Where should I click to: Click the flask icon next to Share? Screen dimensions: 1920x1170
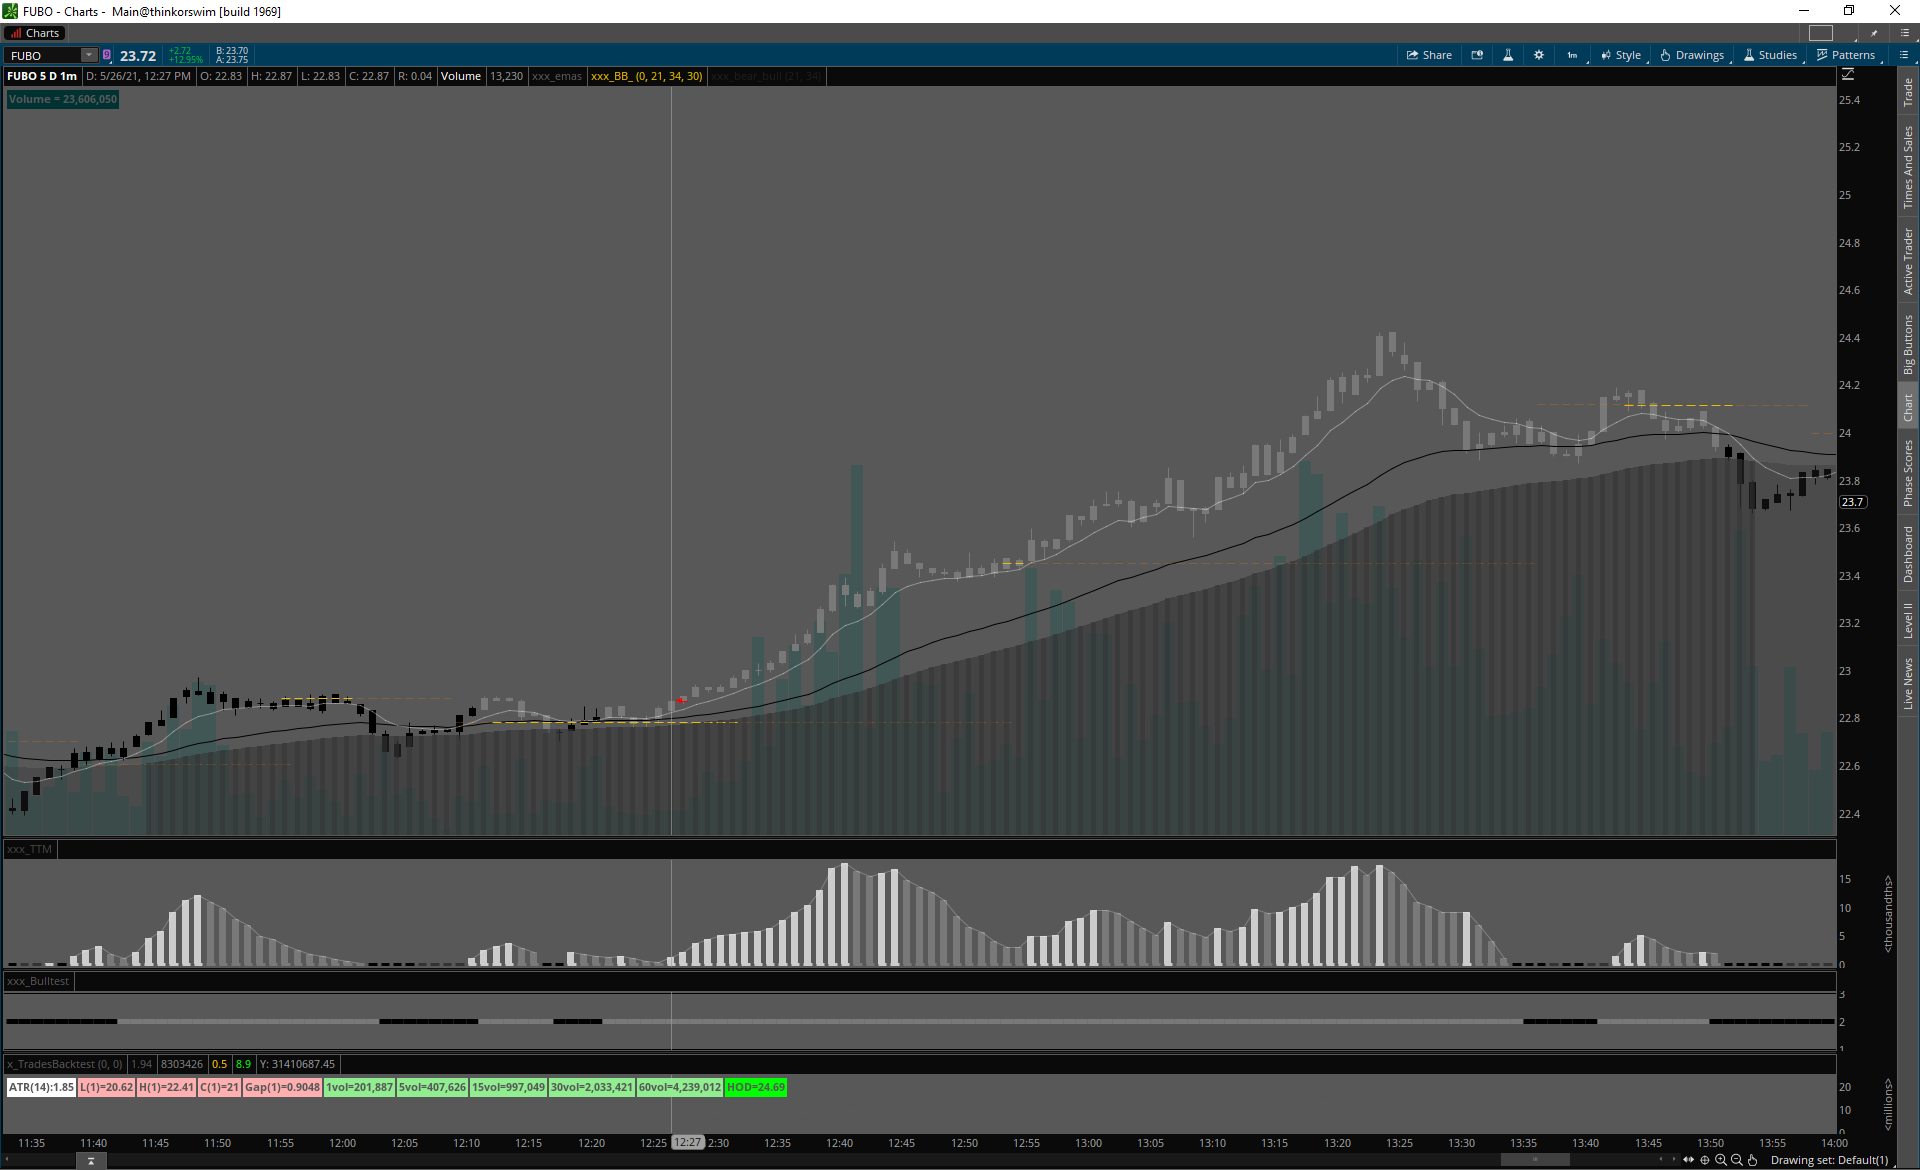[x=1508, y=55]
